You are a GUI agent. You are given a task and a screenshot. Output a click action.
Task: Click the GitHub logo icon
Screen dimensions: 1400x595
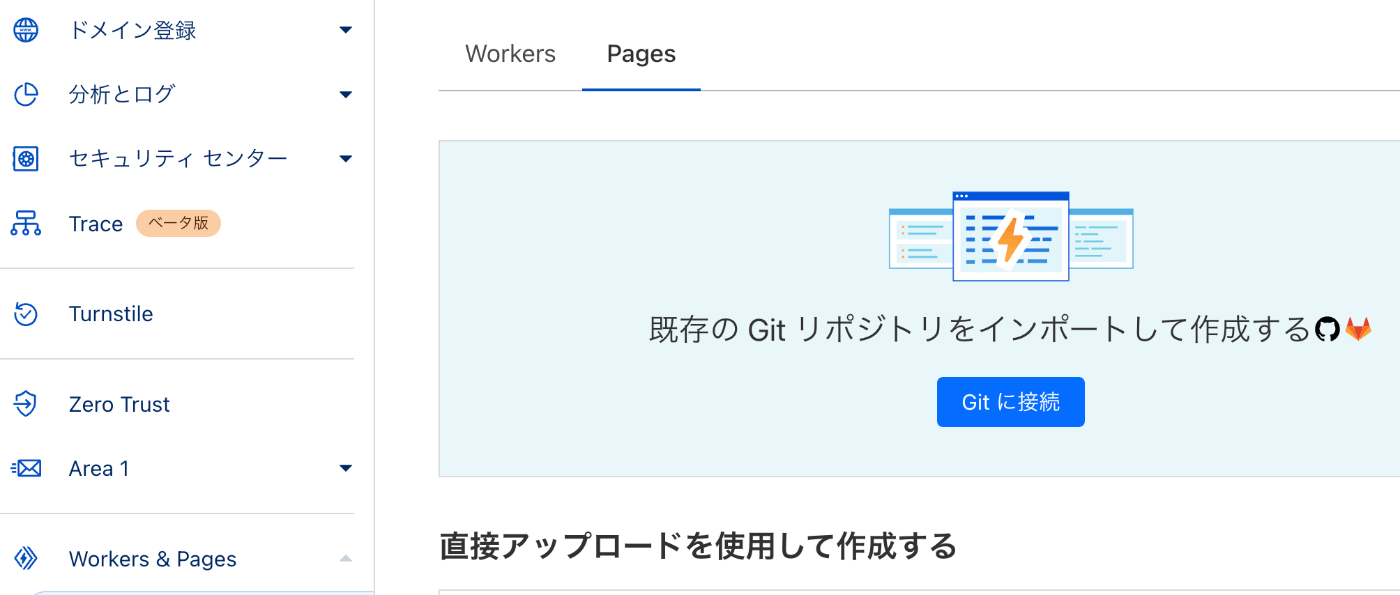click(1327, 328)
